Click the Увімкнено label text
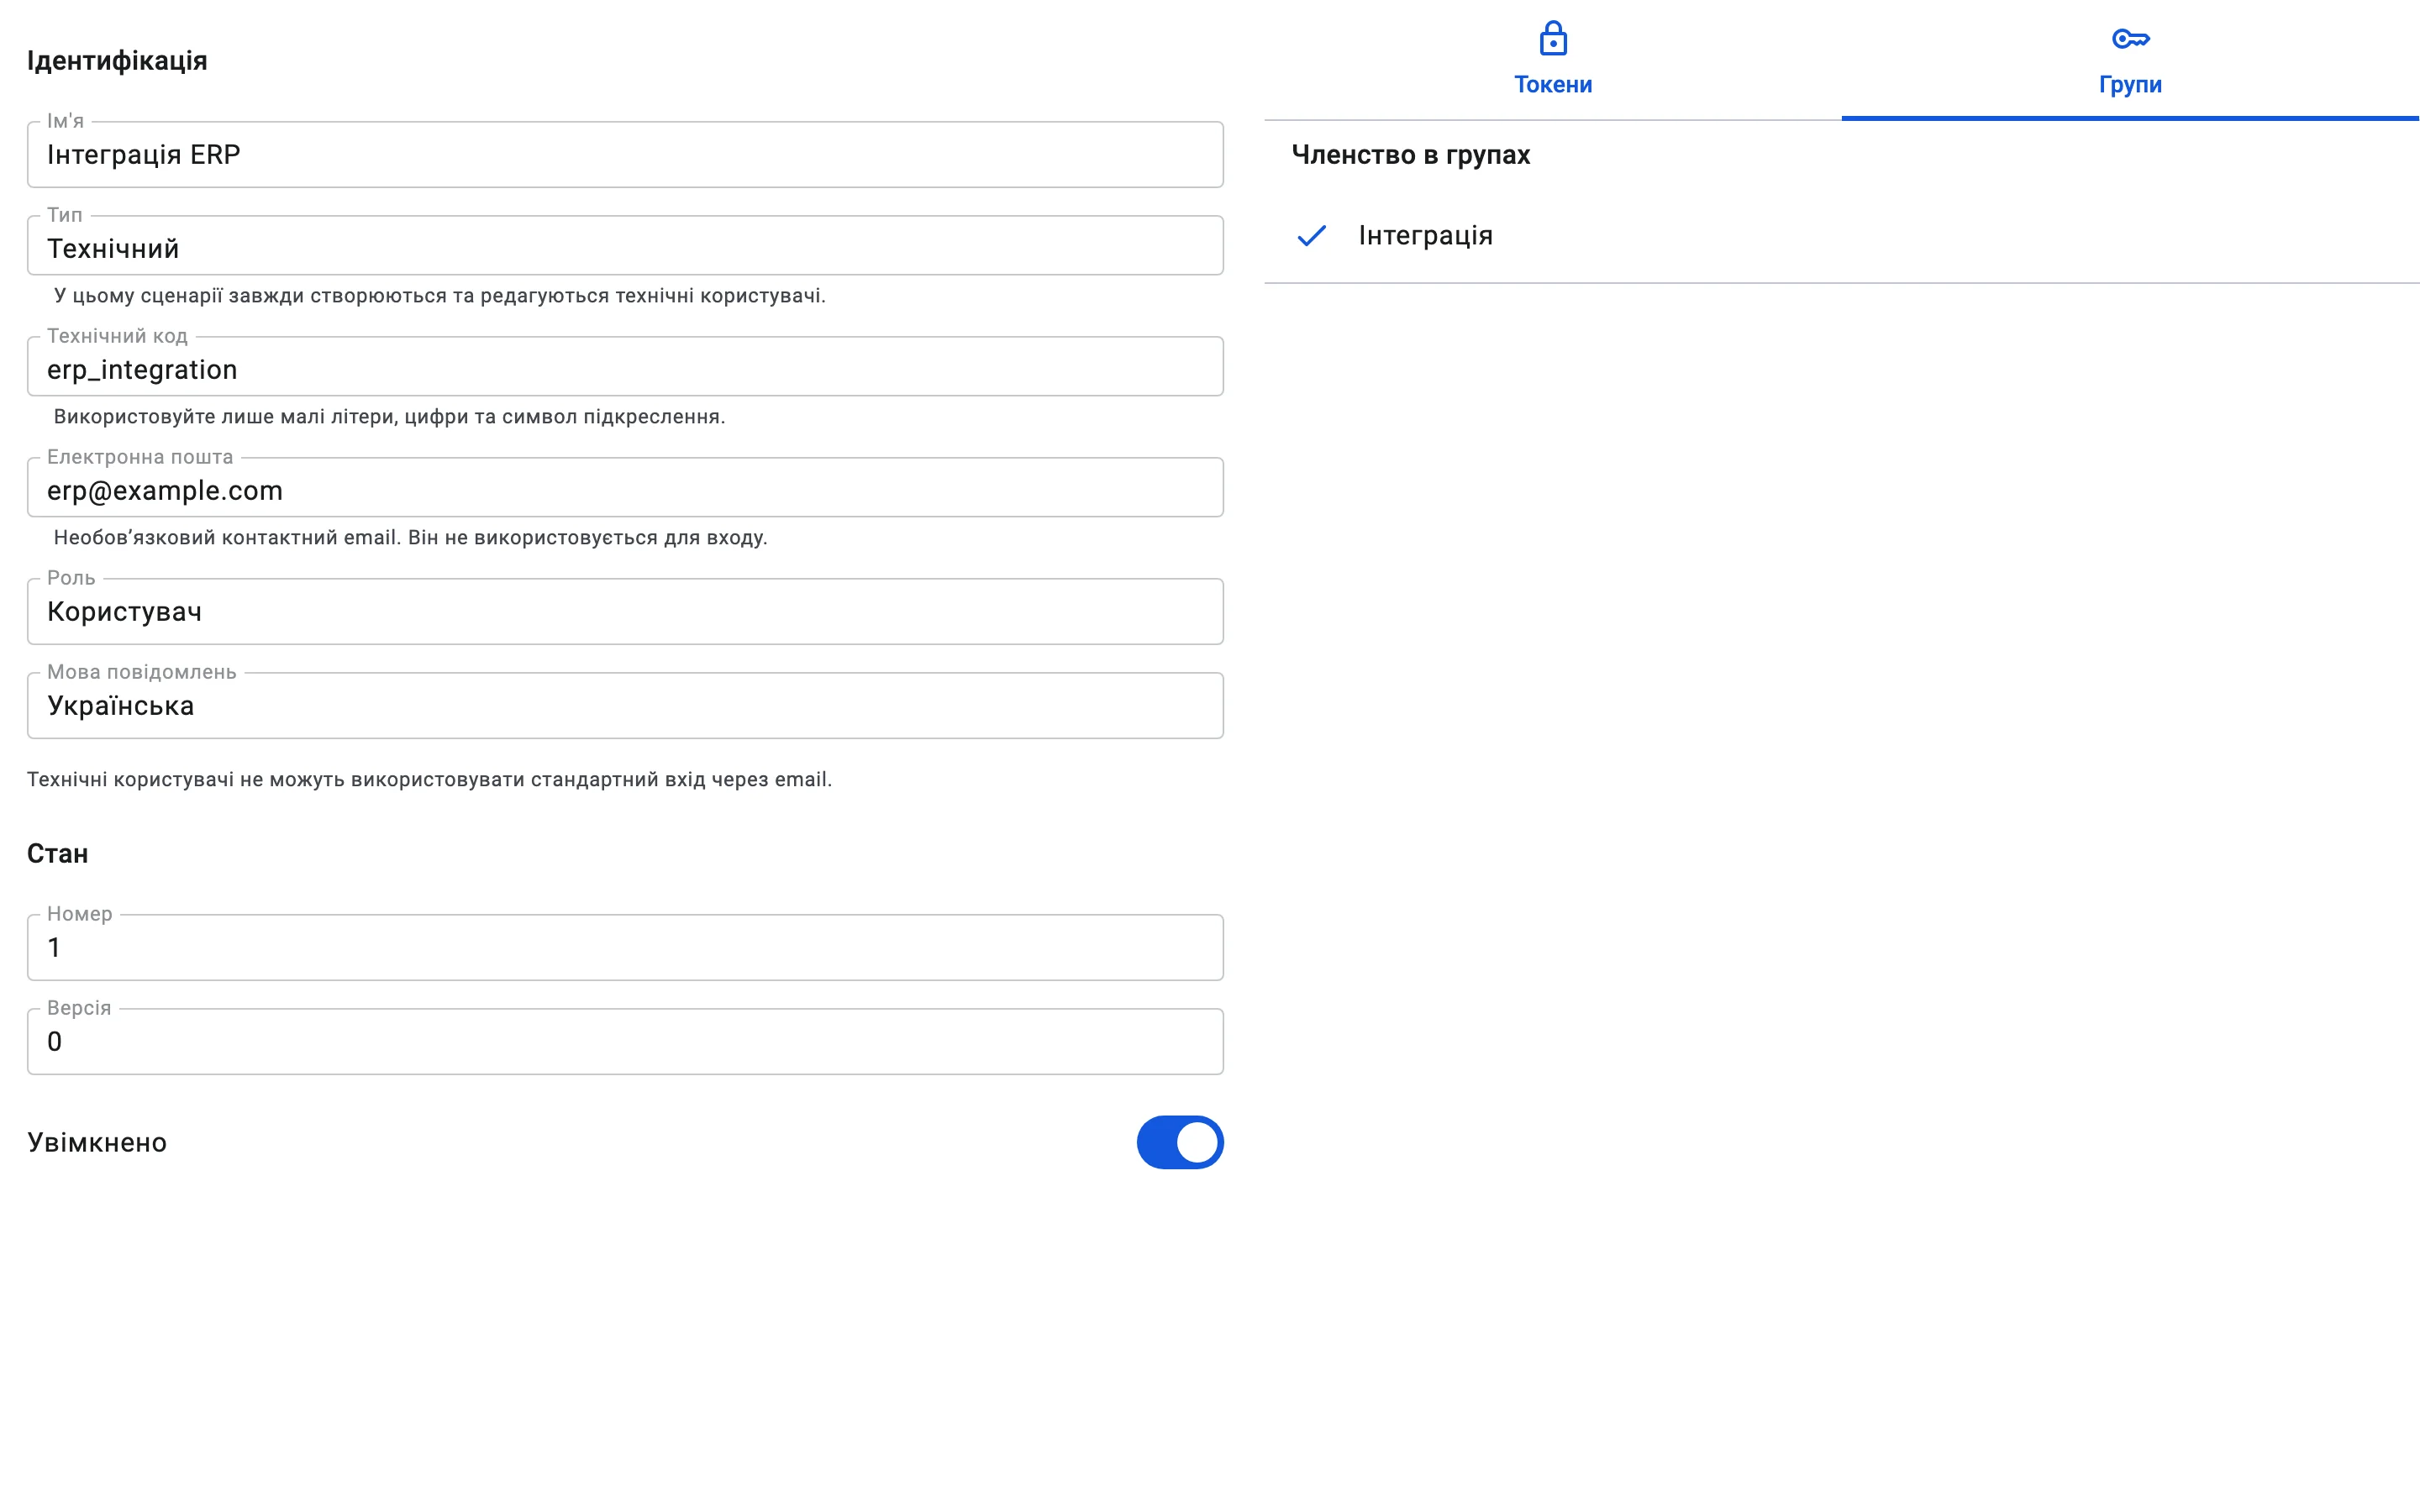This screenshot has height=1512, width=2420. point(97,1142)
